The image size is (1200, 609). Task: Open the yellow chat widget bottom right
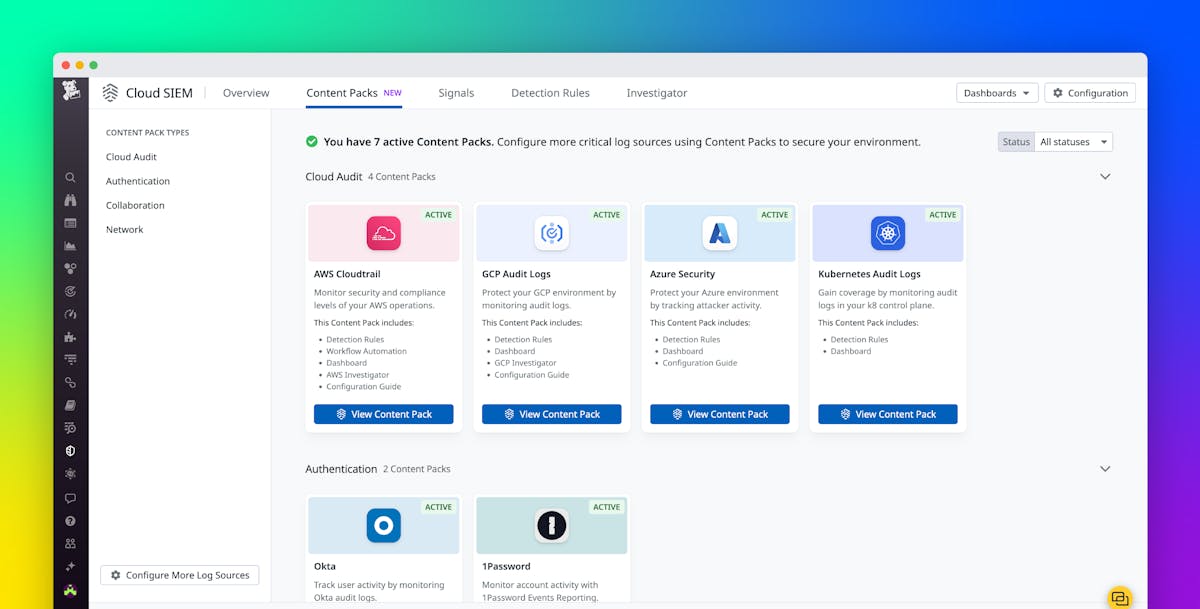click(1119, 597)
